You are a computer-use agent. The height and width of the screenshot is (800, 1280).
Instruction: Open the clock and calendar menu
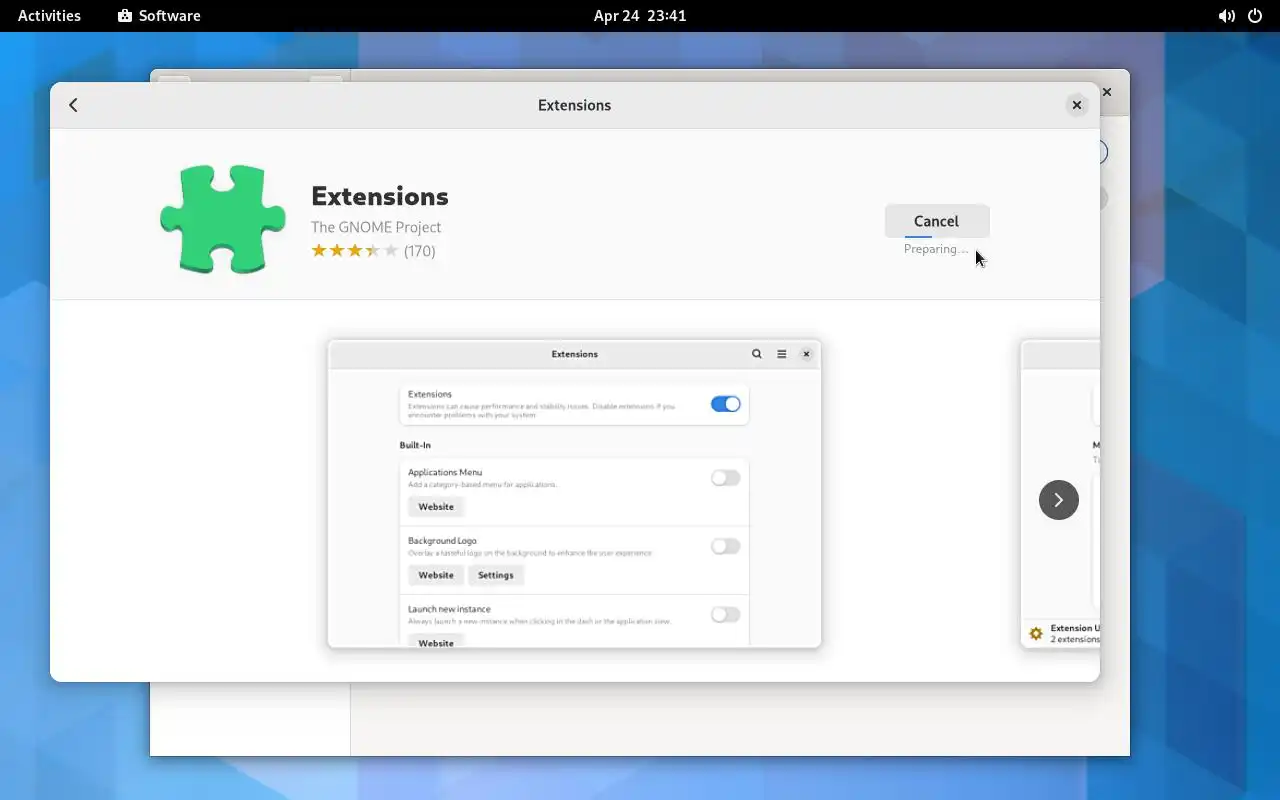(x=640, y=16)
